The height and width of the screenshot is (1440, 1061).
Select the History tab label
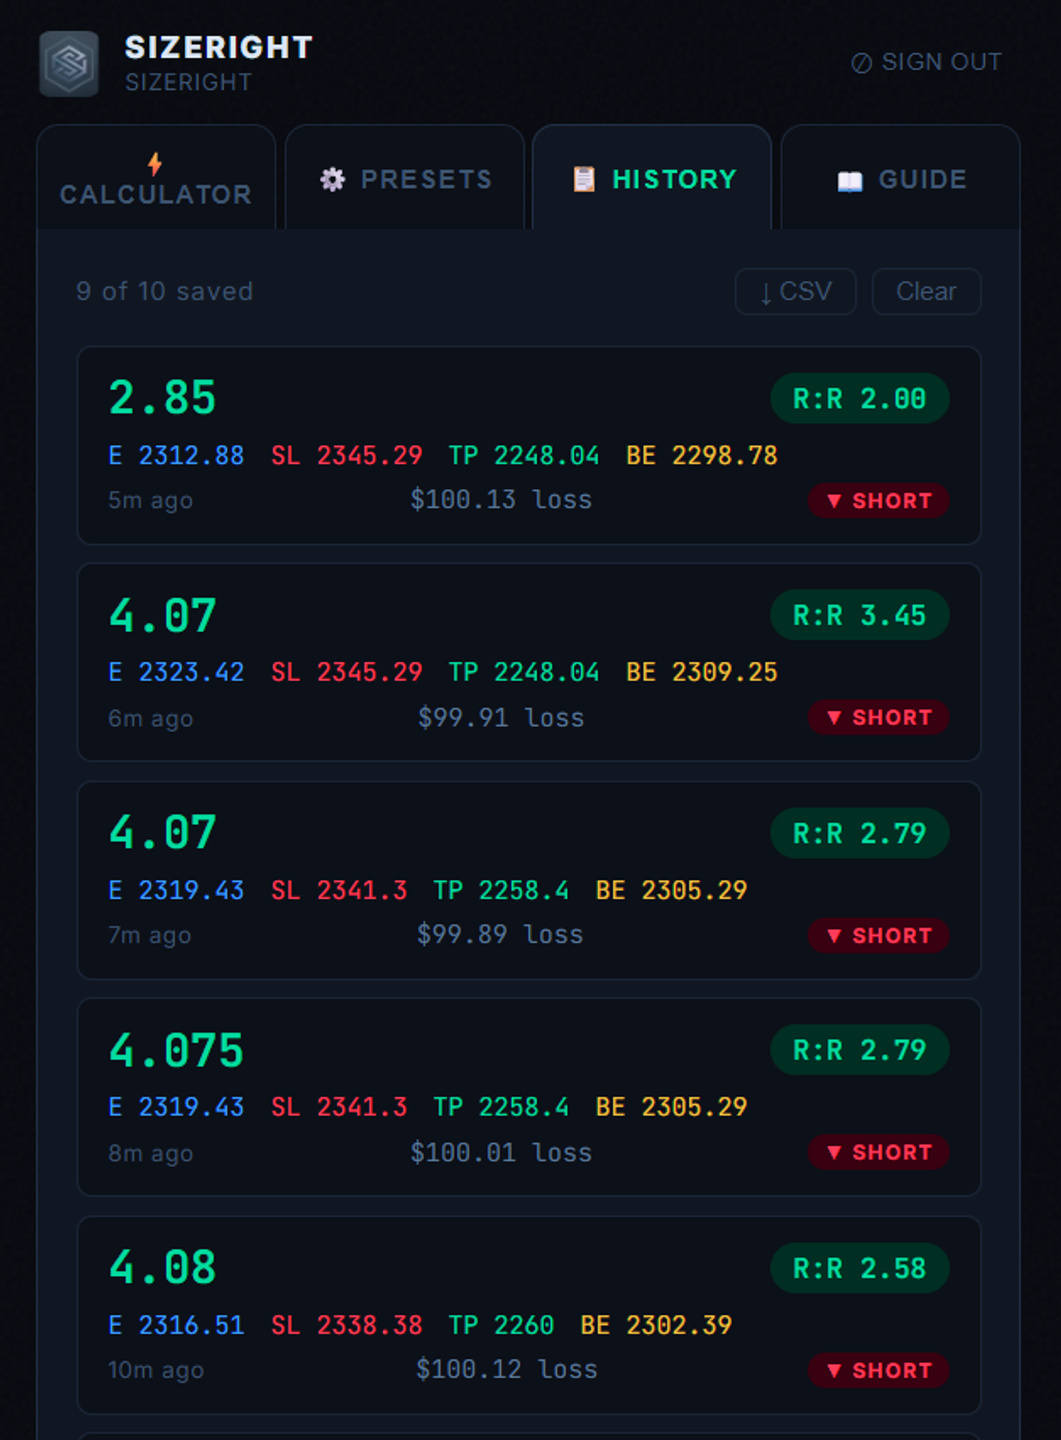point(674,179)
